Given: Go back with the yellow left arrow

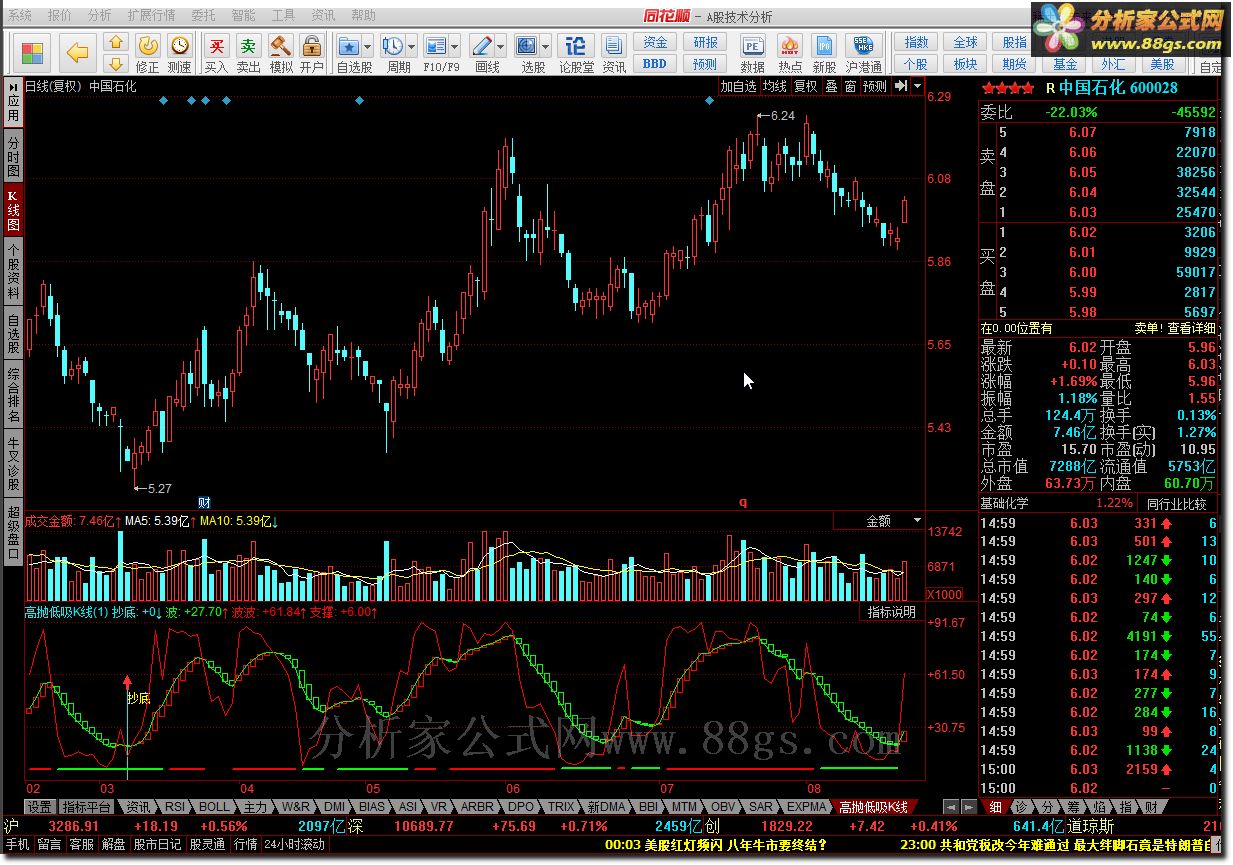Looking at the screenshot, I should 78,52.
